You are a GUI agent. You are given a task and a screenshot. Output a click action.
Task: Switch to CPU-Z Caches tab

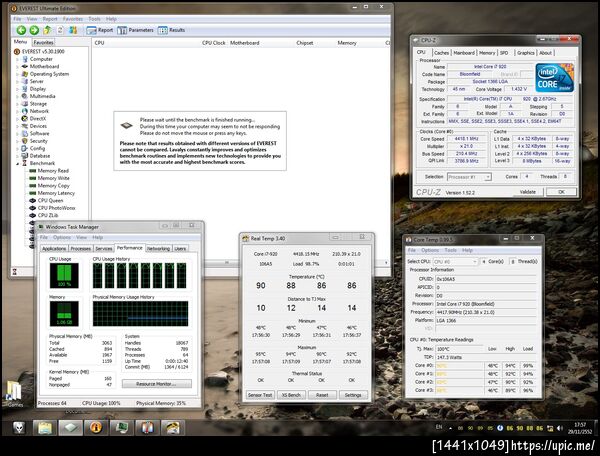(441, 53)
